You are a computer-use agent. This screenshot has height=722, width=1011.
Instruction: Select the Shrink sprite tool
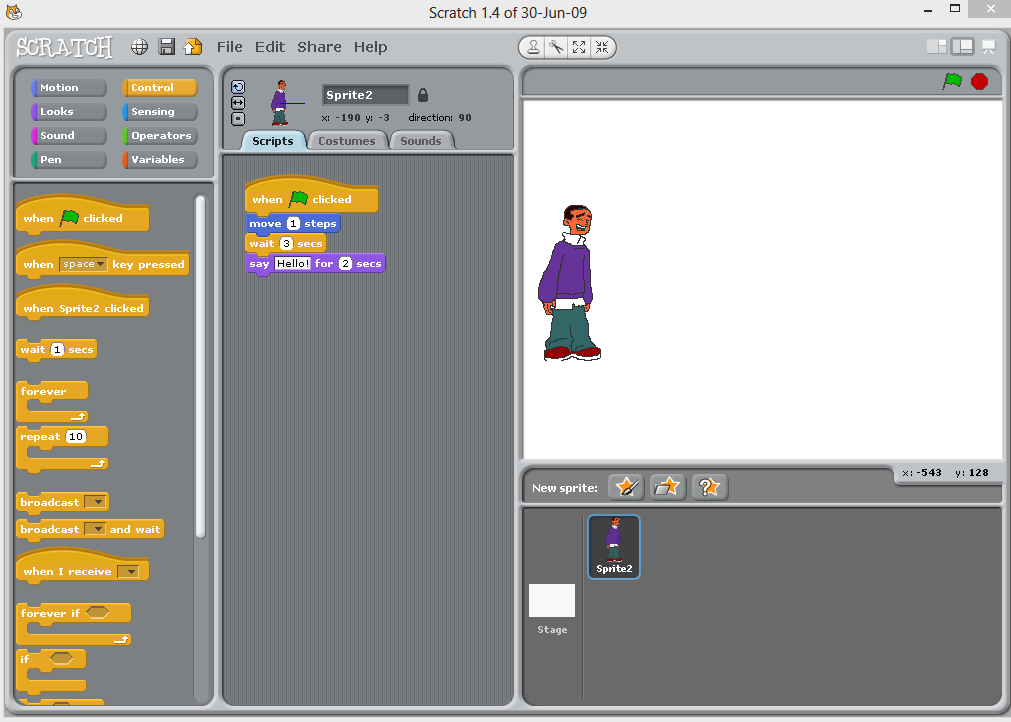602,47
